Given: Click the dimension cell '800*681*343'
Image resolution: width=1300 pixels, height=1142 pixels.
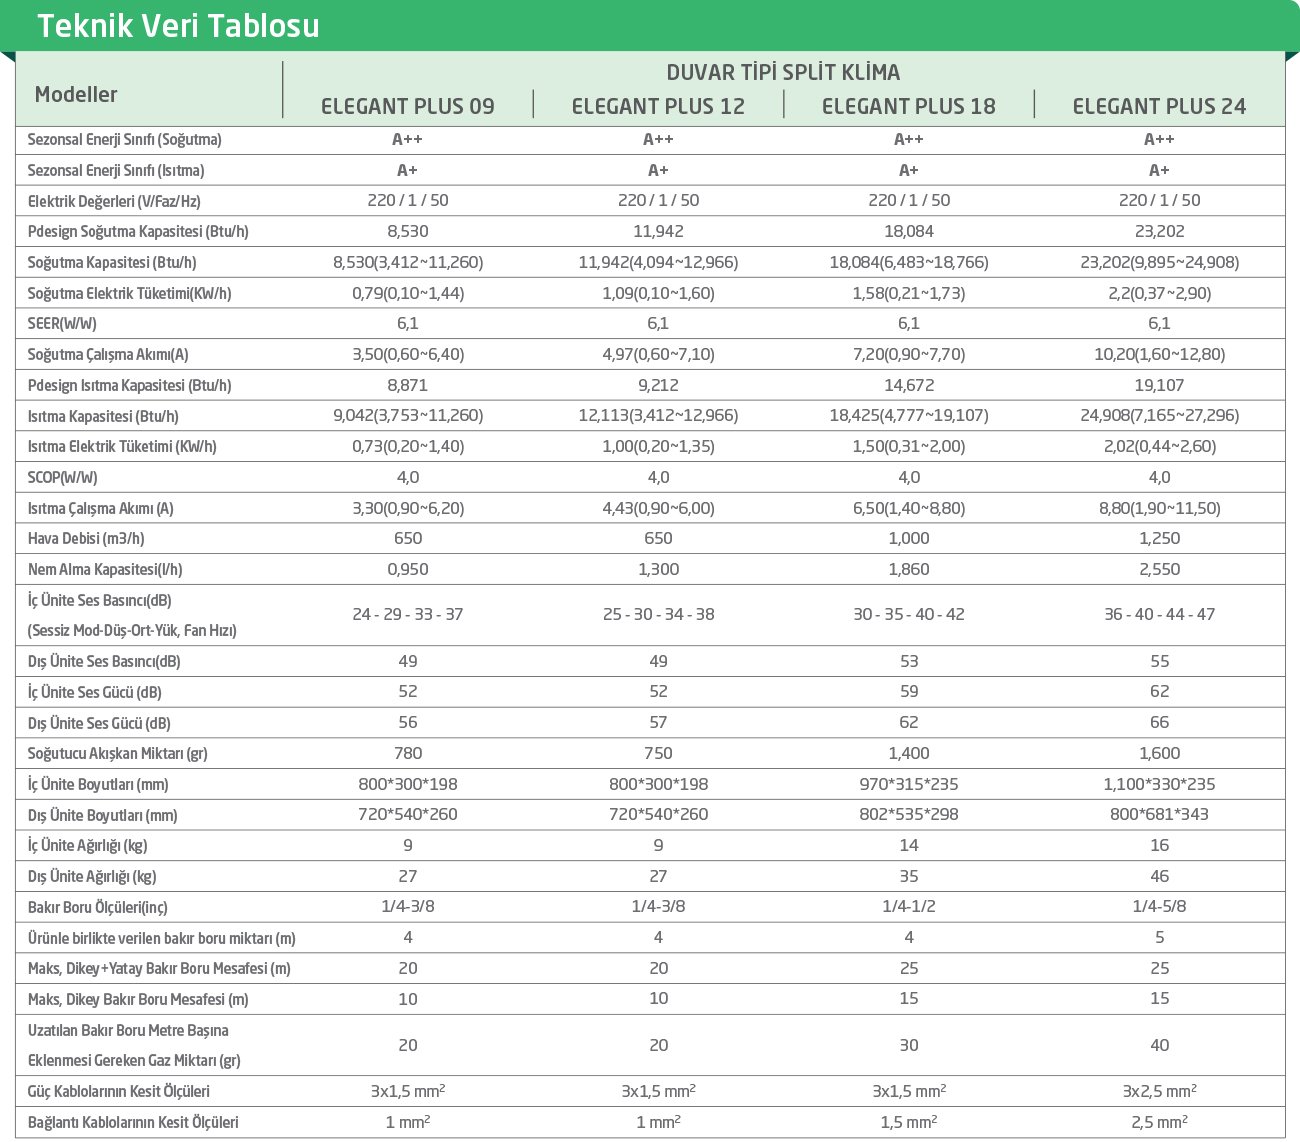Looking at the screenshot, I should click(1160, 814).
